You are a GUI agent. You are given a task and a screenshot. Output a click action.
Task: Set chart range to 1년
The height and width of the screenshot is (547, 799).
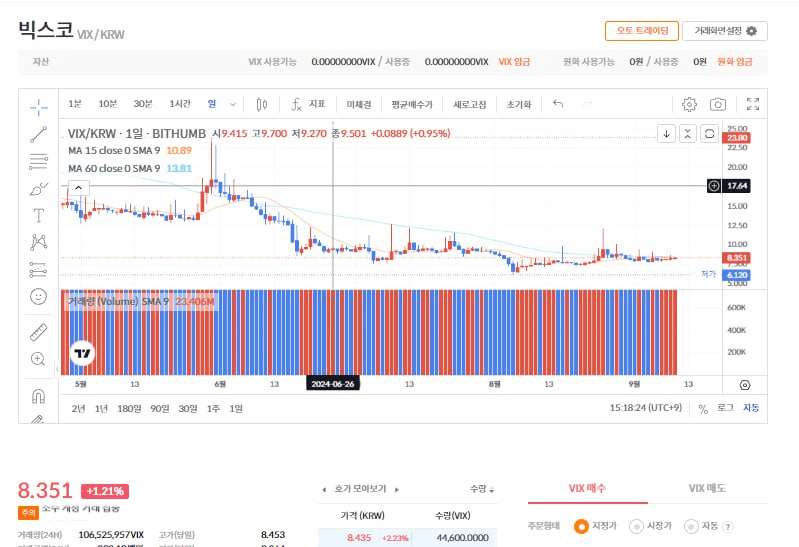(101, 408)
